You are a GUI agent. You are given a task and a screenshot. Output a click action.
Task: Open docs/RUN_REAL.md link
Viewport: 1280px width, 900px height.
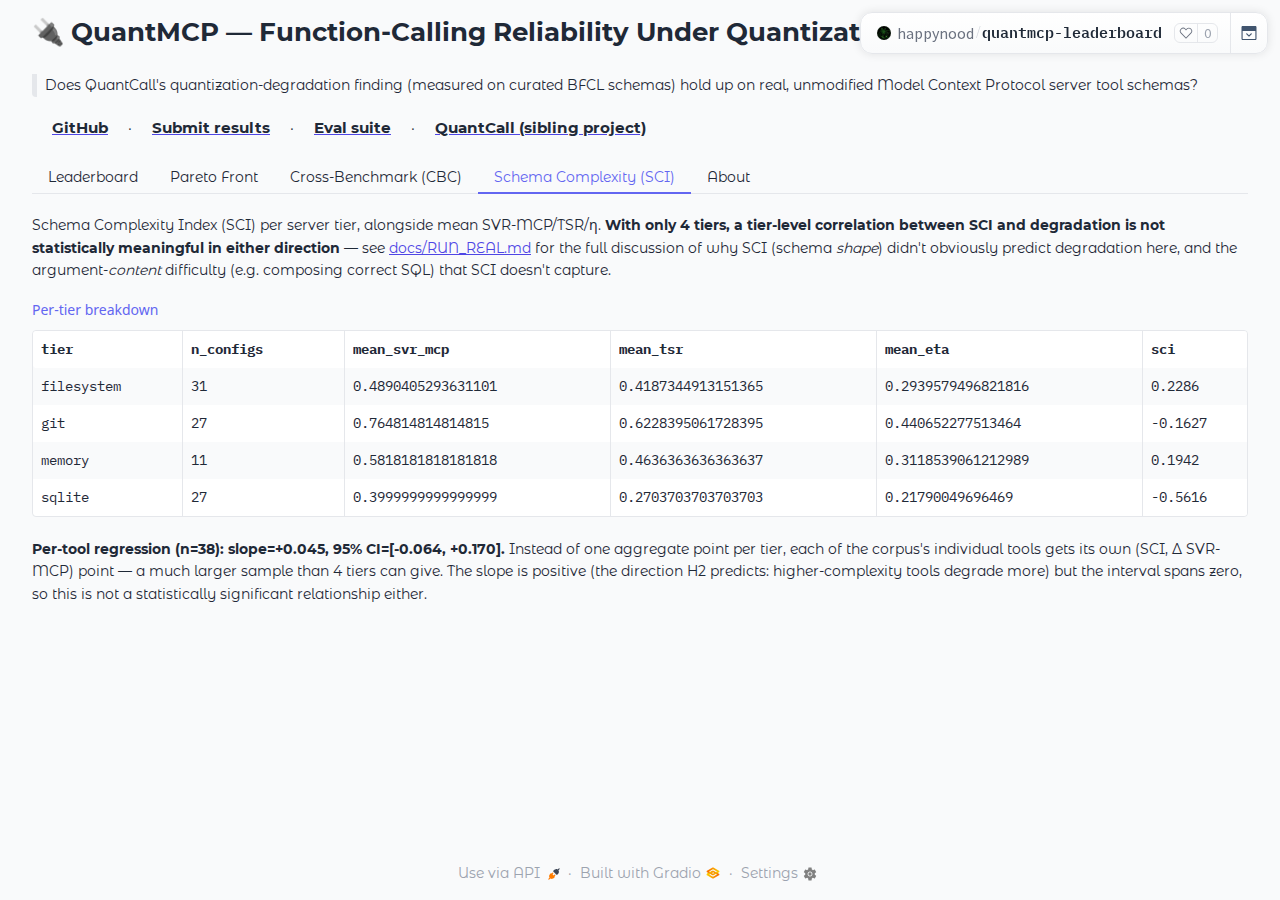click(x=460, y=248)
